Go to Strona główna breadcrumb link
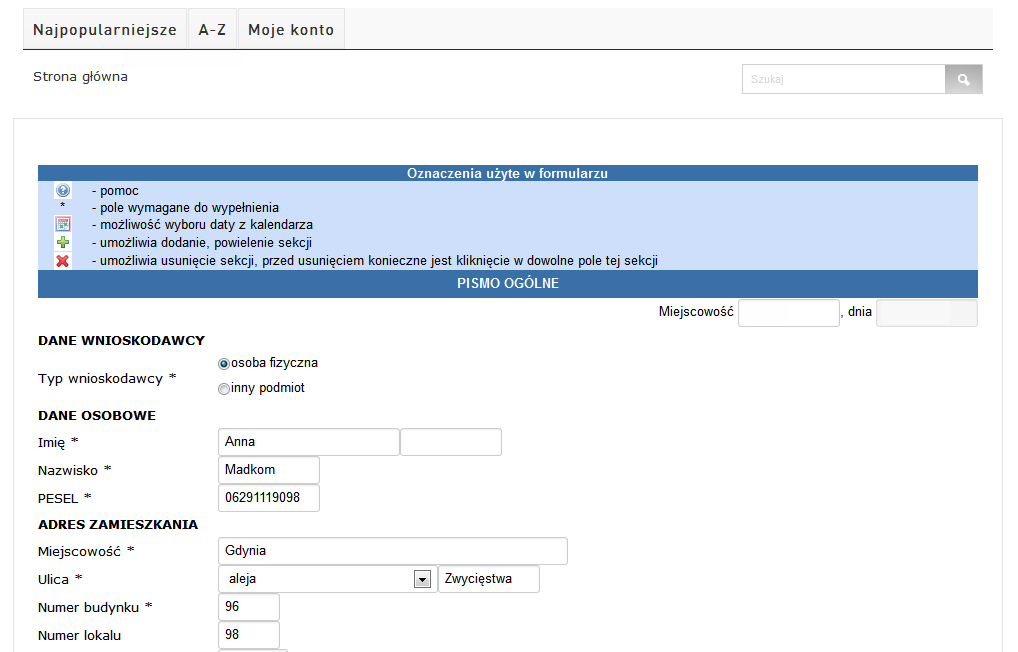Image resolution: width=1018 pixels, height=652 pixels. click(80, 77)
